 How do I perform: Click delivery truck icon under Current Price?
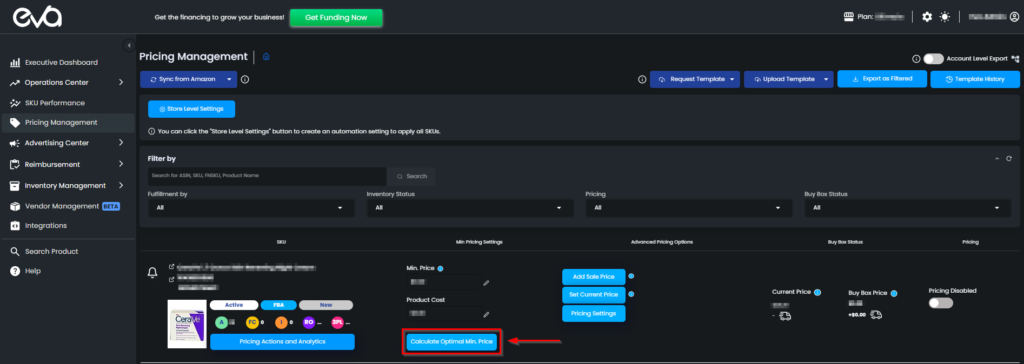point(786,316)
